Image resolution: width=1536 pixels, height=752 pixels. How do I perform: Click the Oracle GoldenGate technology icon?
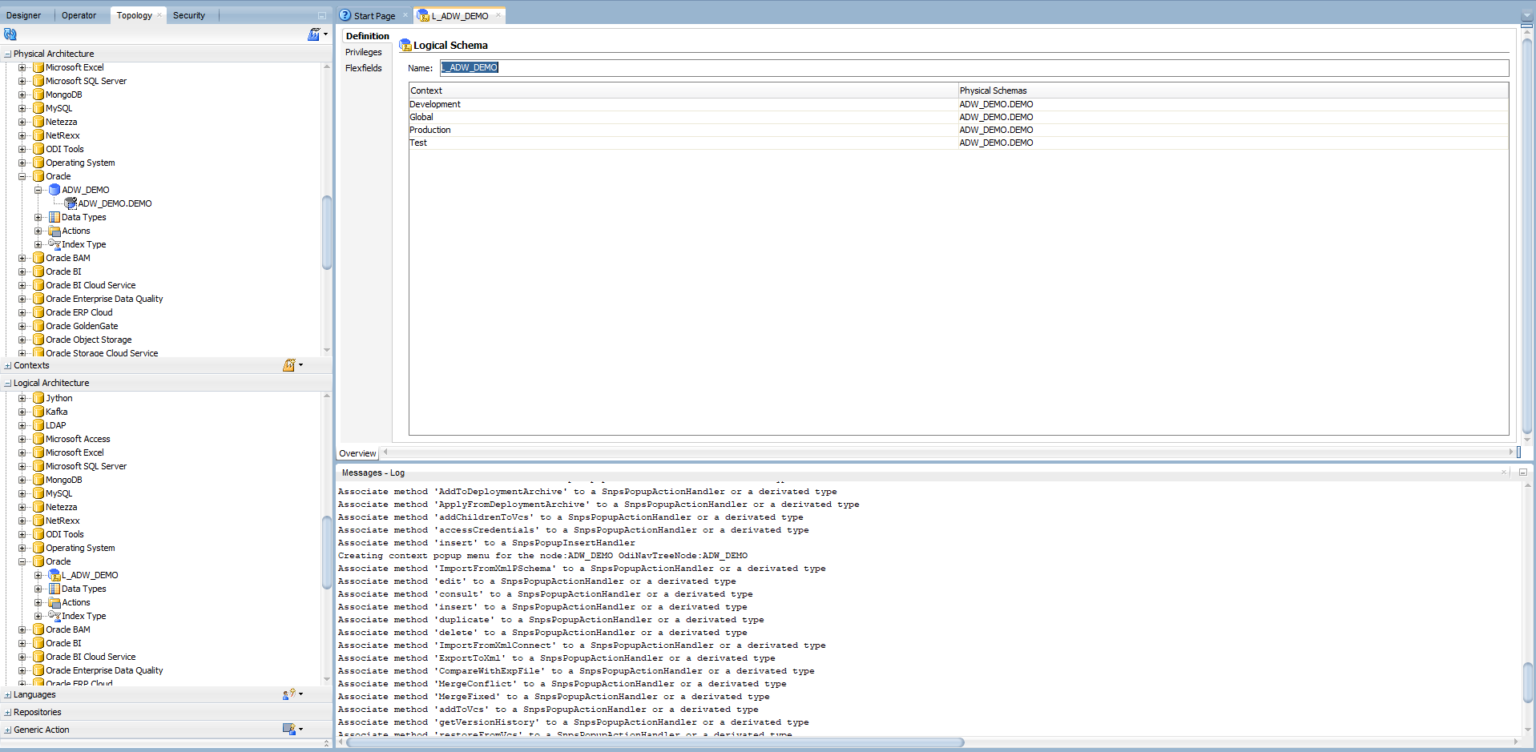click(38, 326)
